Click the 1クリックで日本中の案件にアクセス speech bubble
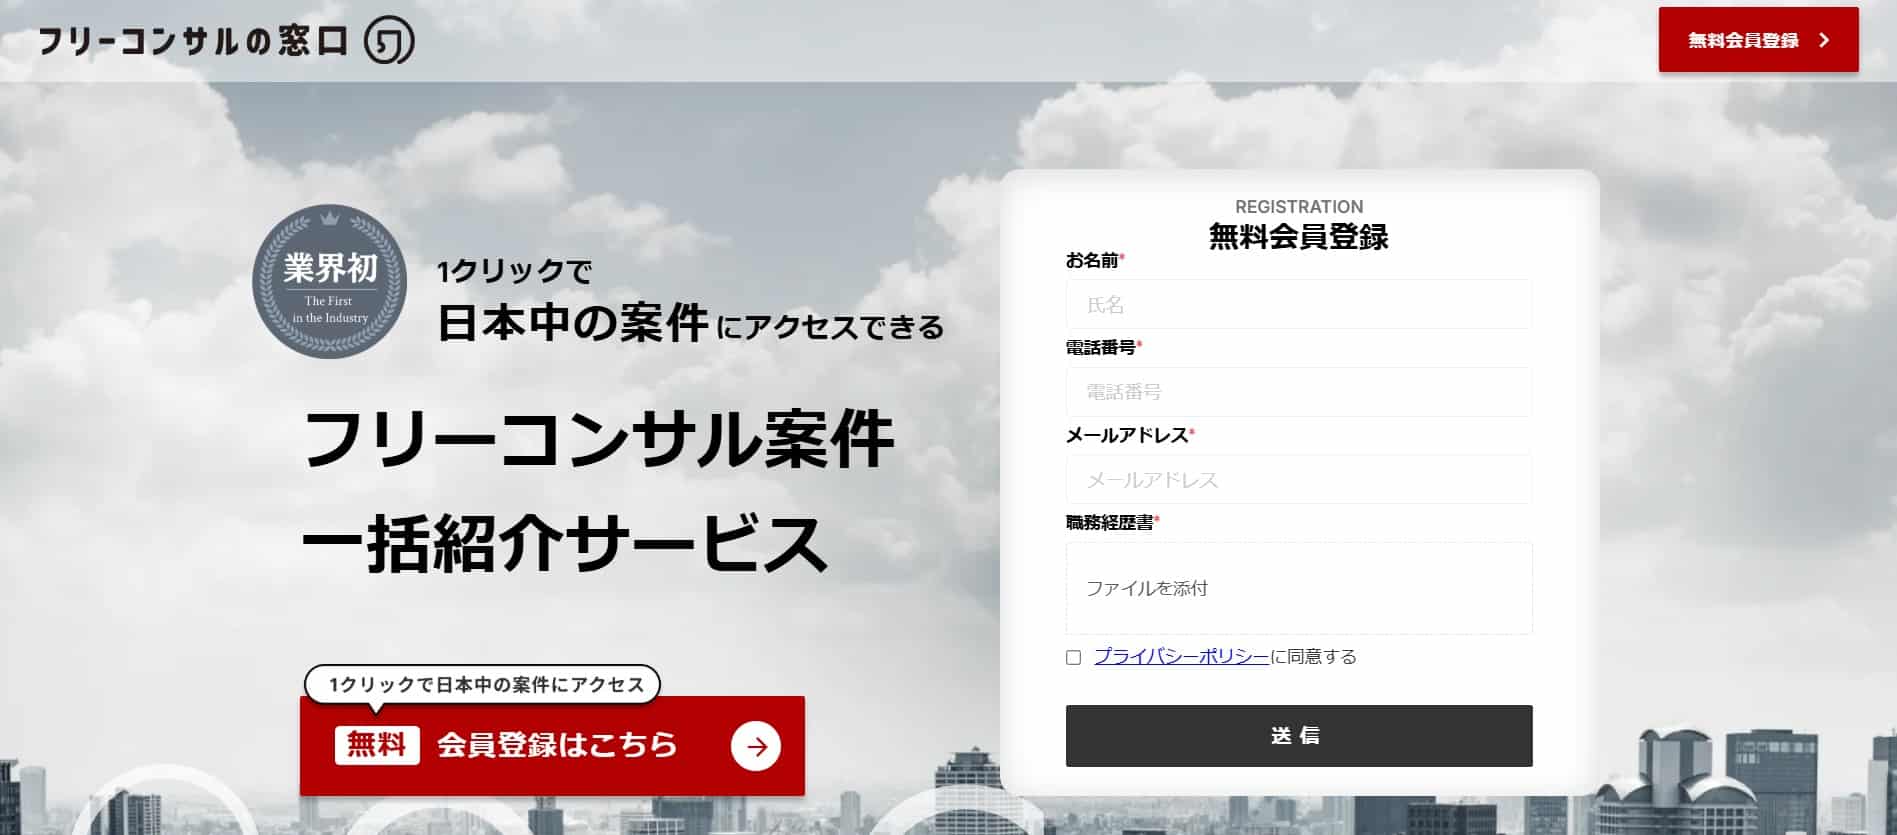 pyautogui.click(x=482, y=685)
